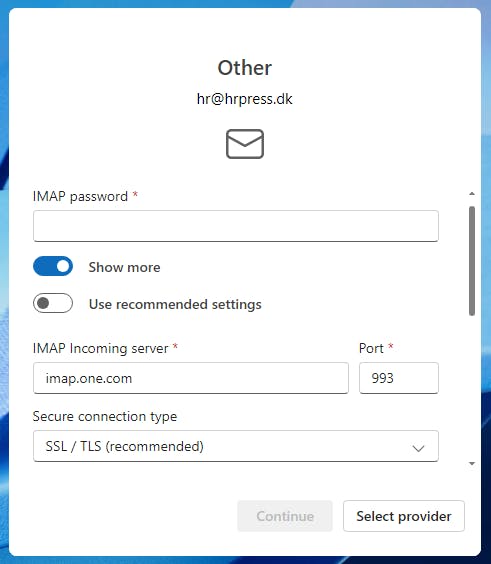Image resolution: width=491 pixels, height=564 pixels.
Task: Click the IMAP password field
Action: pos(236,226)
